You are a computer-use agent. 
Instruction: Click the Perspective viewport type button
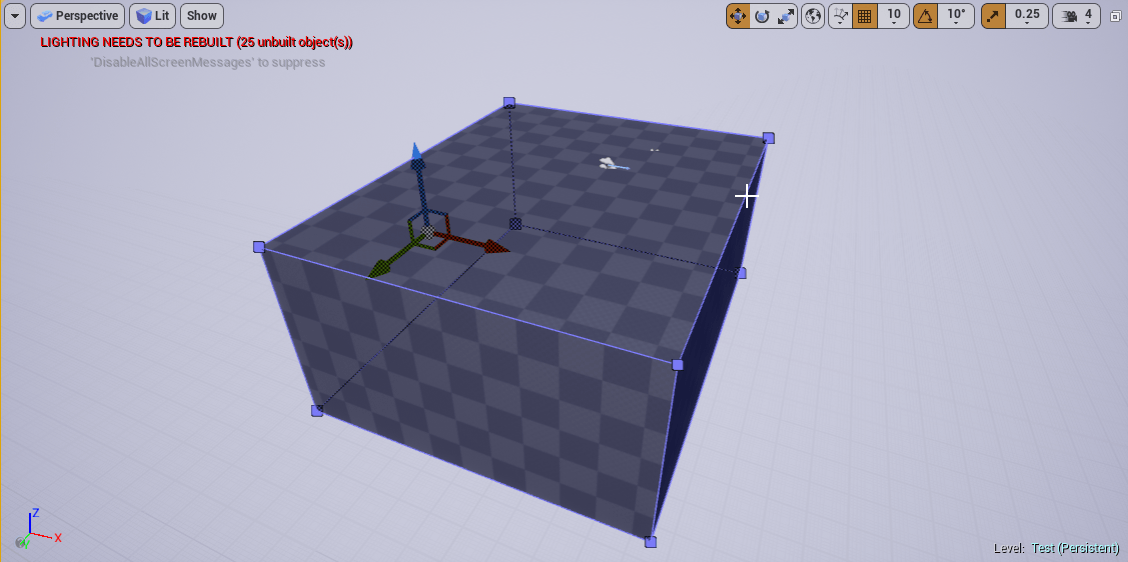[x=77, y=16]
